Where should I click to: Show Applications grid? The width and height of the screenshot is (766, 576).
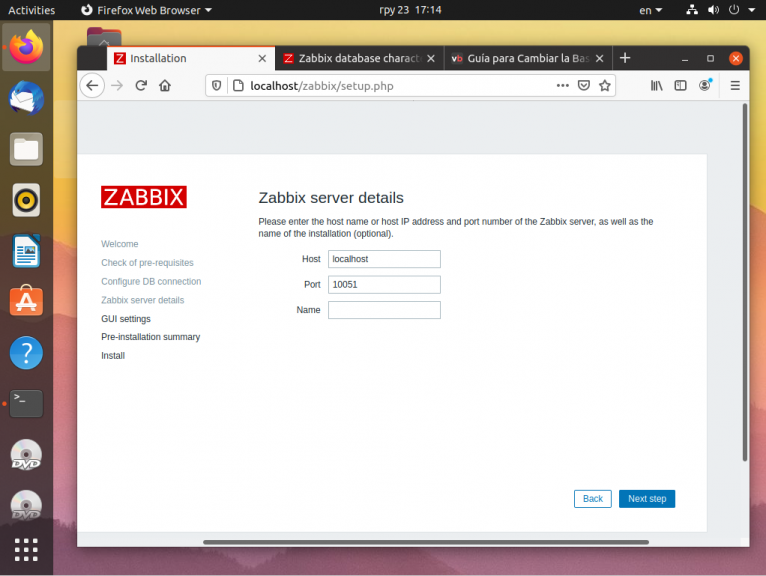coord(26,550)
